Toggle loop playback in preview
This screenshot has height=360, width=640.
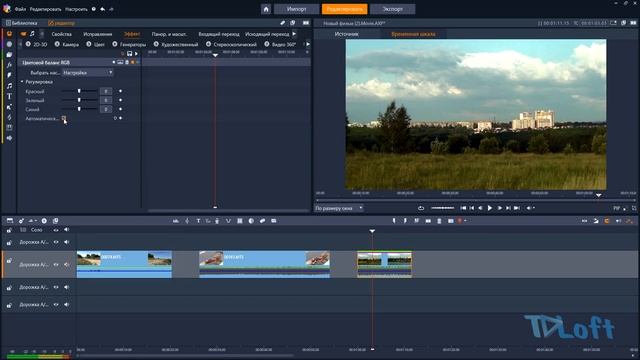(x=421, y=208)
